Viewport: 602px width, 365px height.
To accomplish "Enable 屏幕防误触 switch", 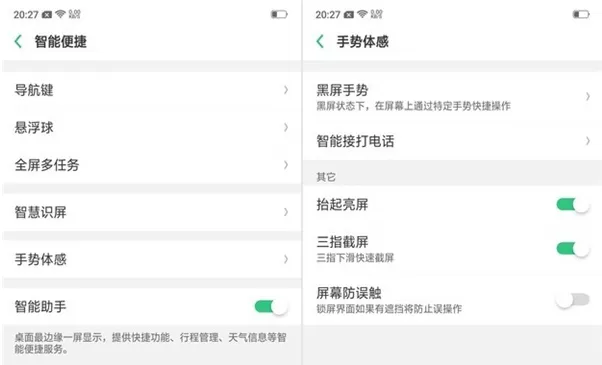I will [573, 299].
